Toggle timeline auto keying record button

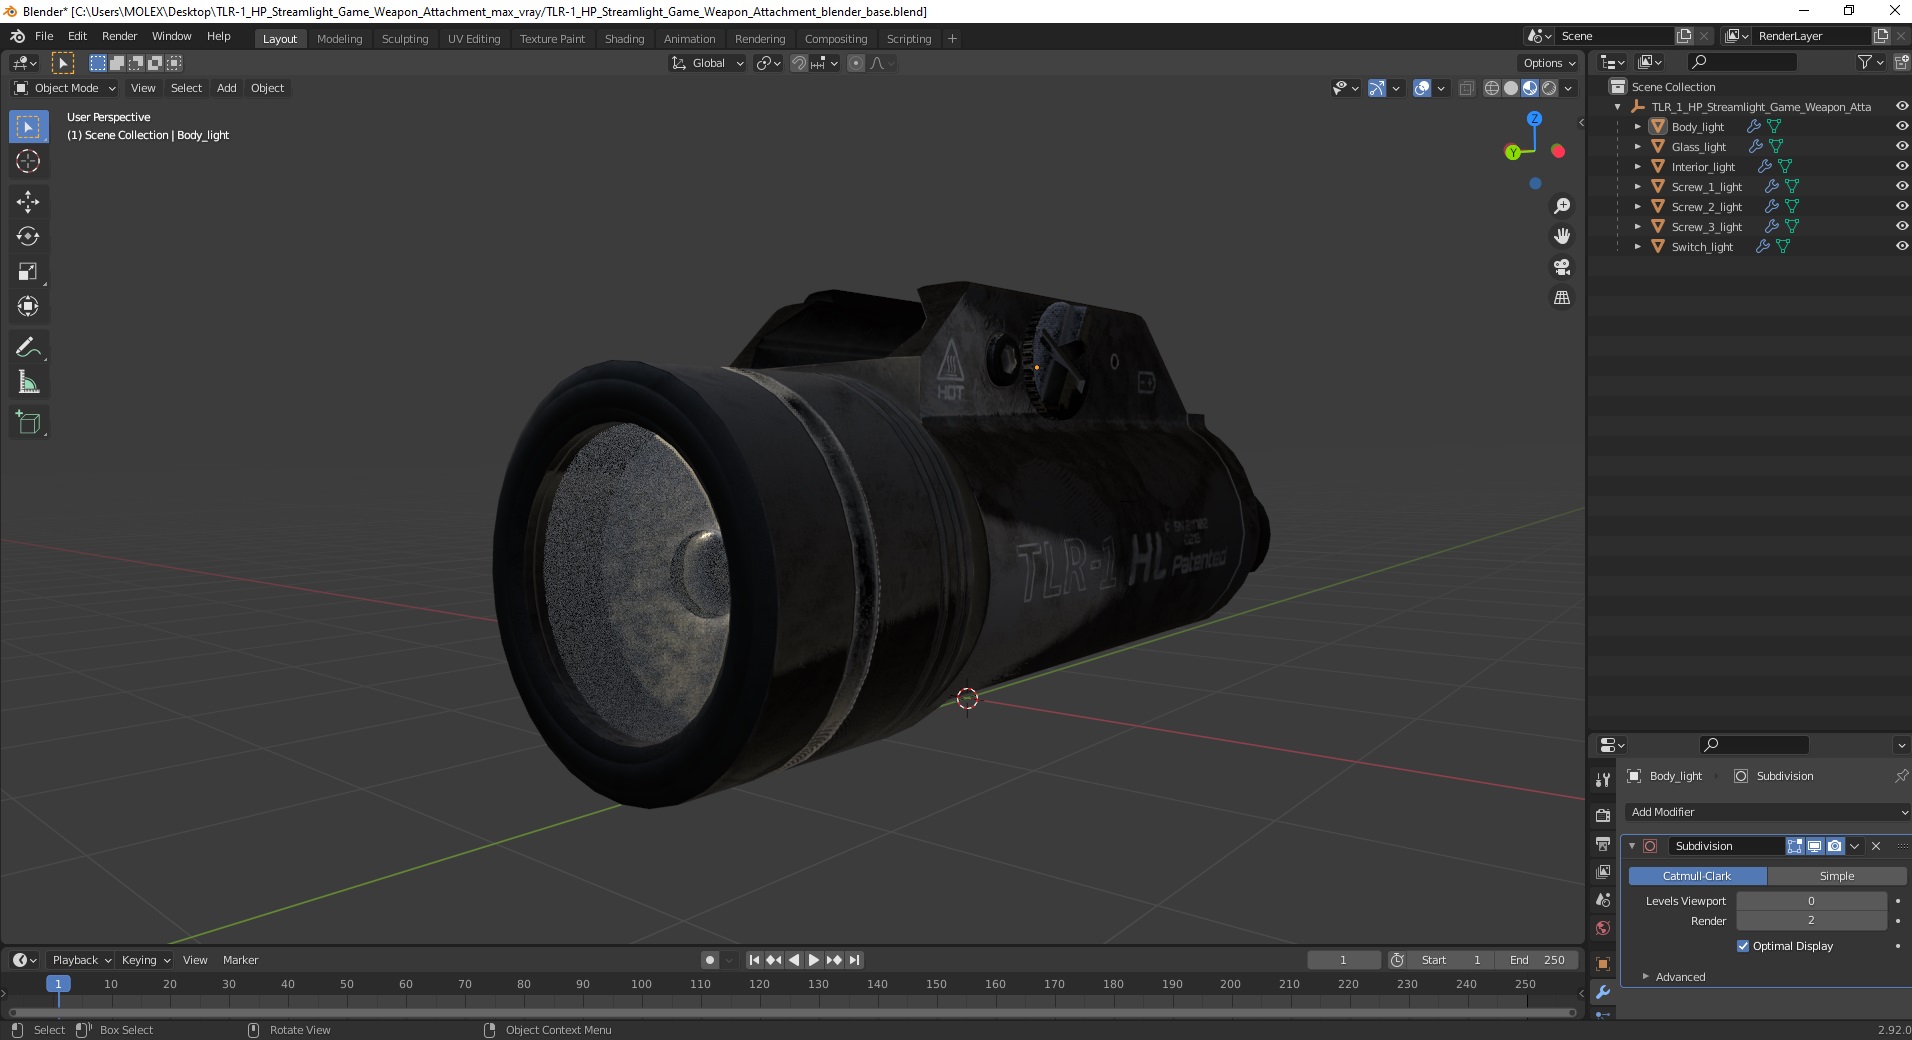tap(710, 960)
